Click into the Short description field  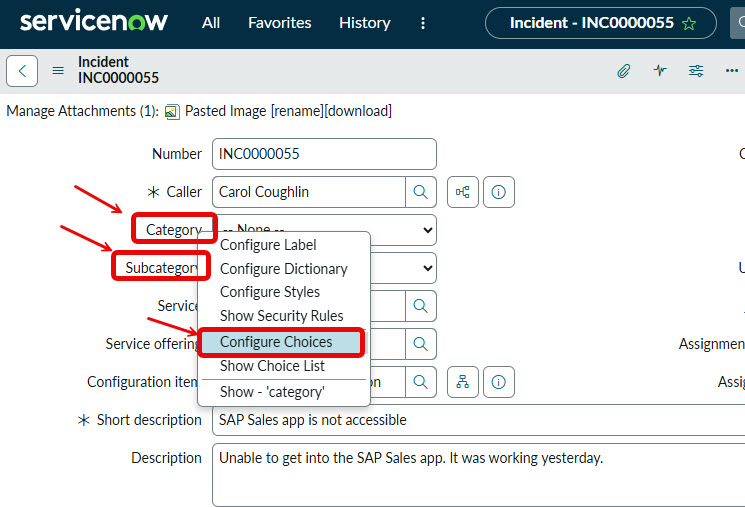coord(480,420)
